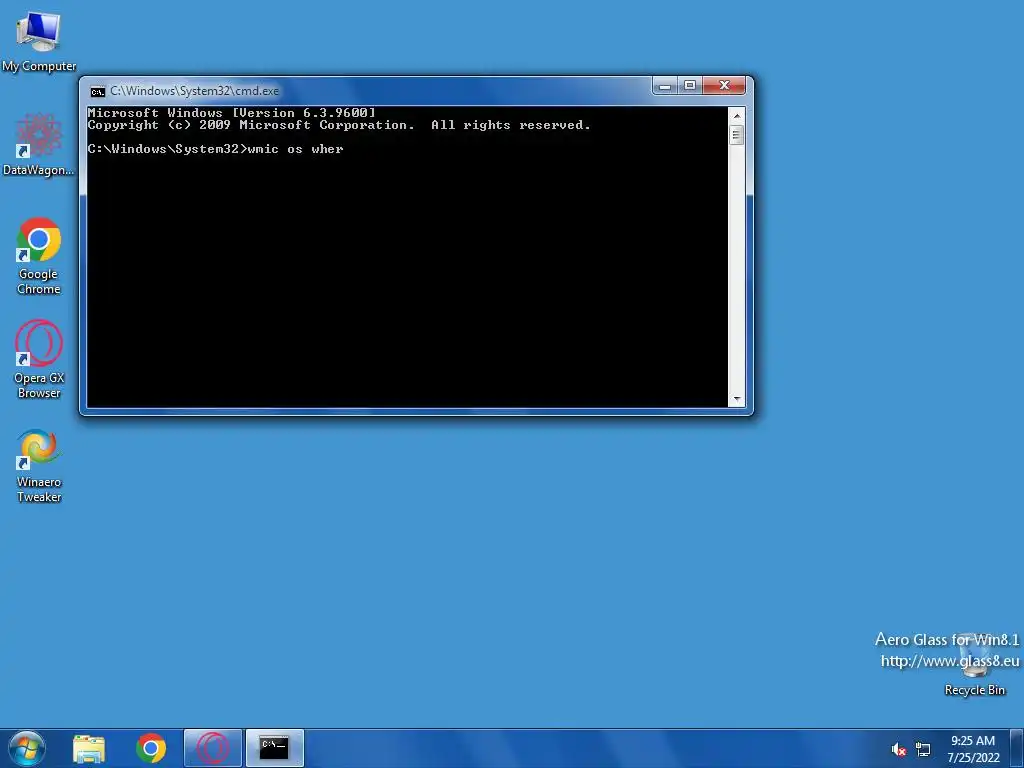Viewport: 1024px width, 768px height.
Task: Click the muted volume tray icon
Action: pyautogui.click(x=899, y=750)
